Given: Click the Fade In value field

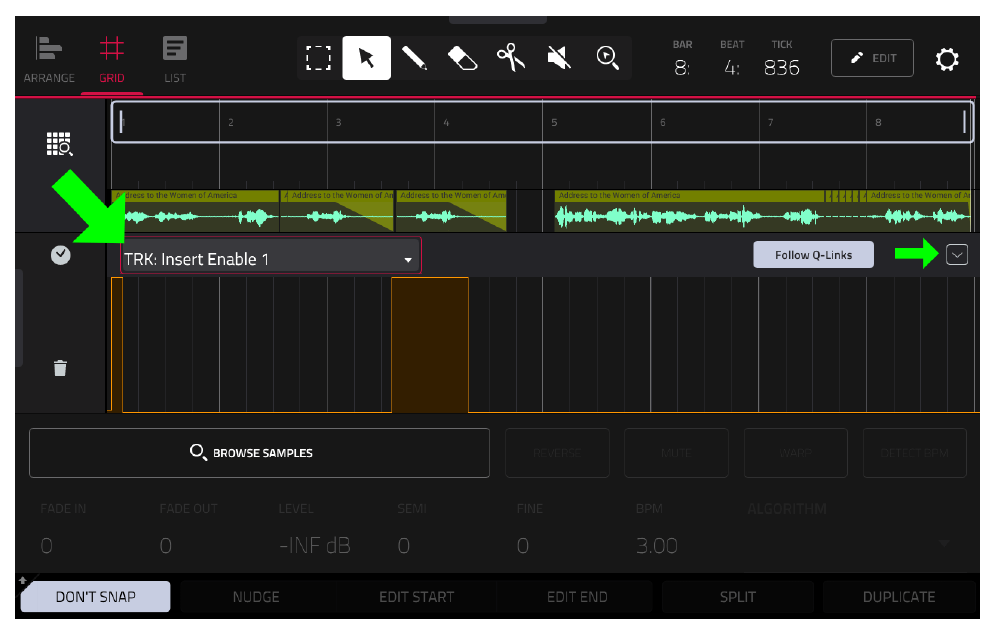Looking at the screenshot, I should (46, 546).
